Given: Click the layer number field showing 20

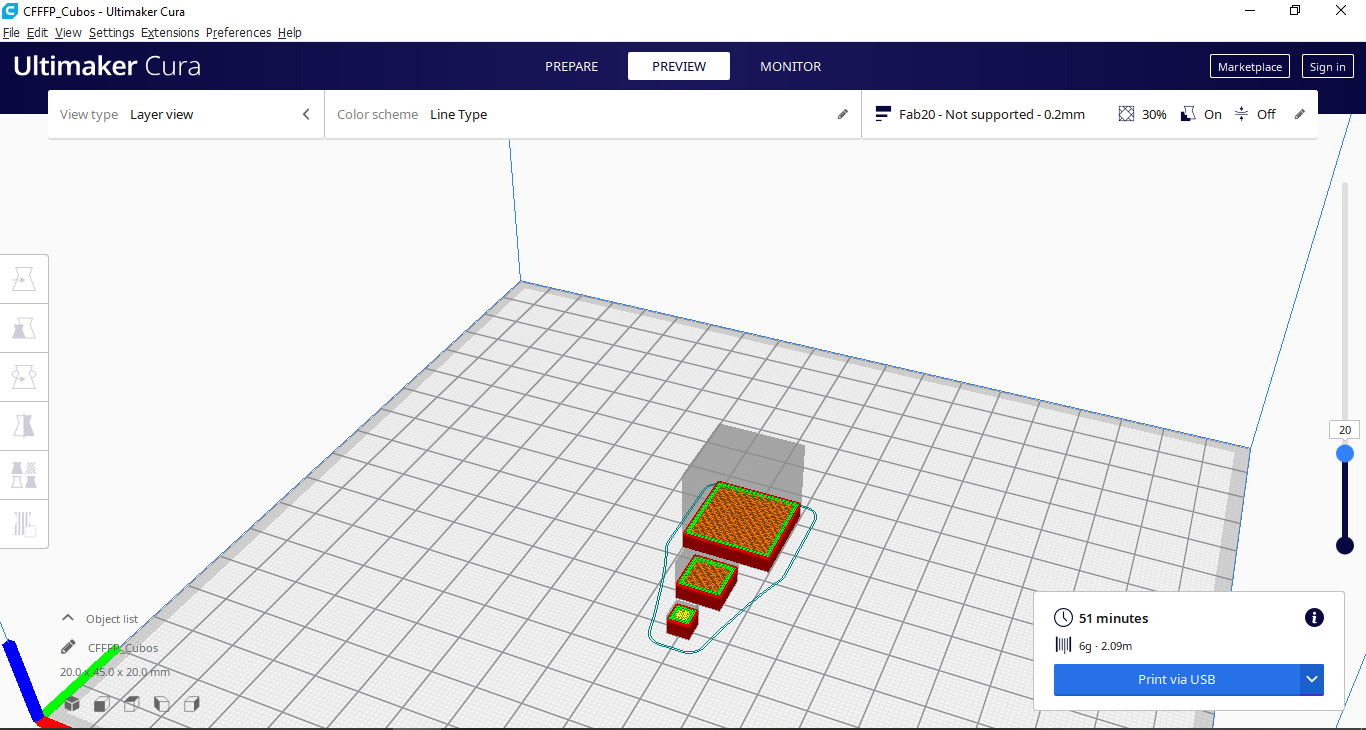Looking at the screenshot, I should point(1345,430).
